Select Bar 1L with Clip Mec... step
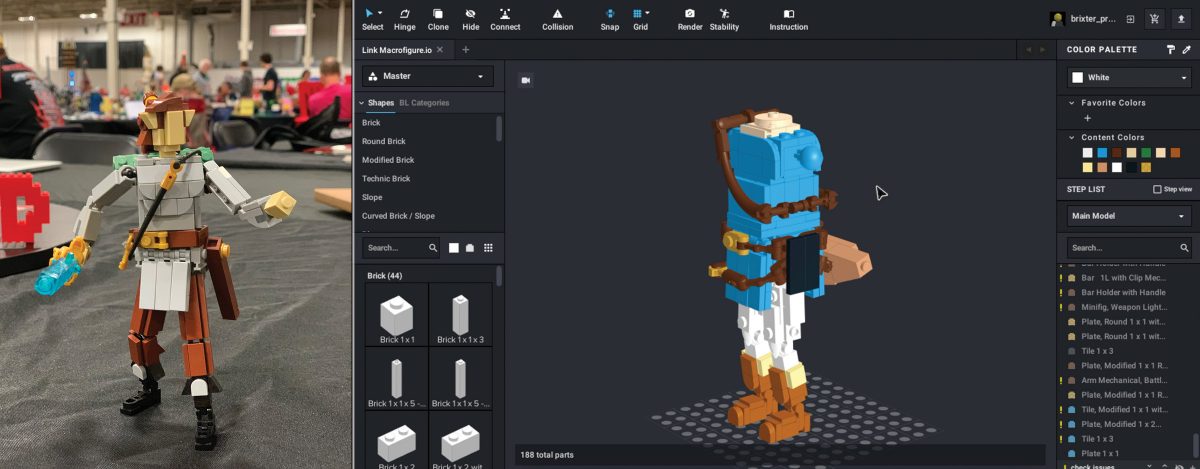This screenshot has height=469, width=1200. 1124,277
